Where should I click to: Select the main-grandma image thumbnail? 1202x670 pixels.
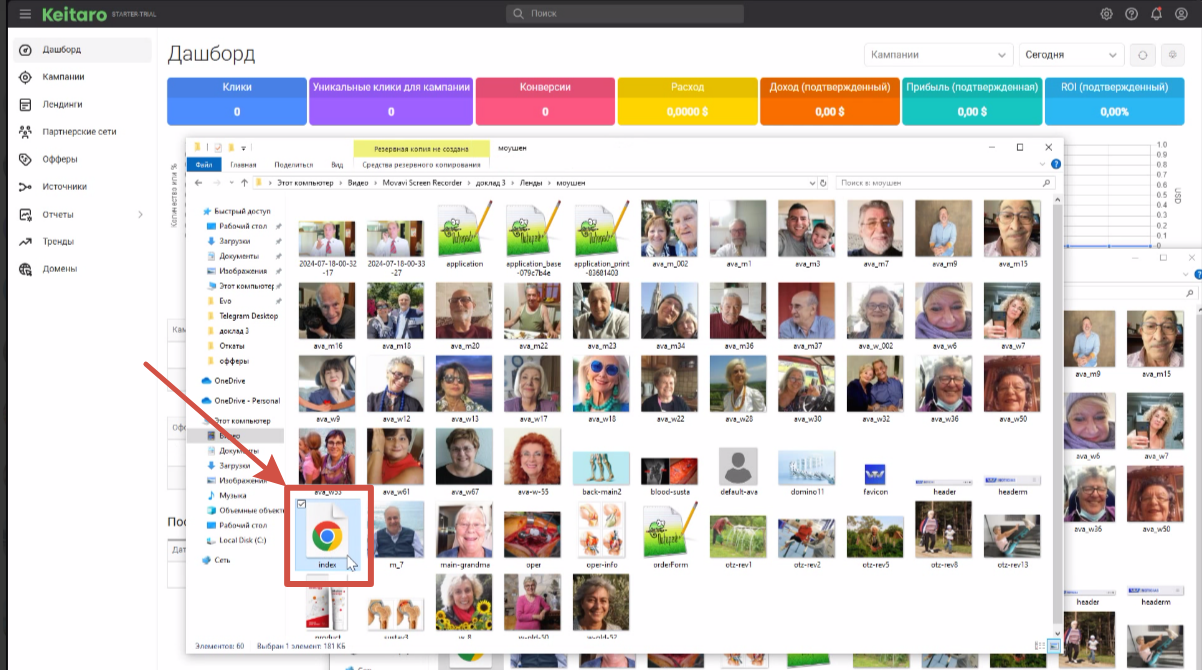[x=466, y=535]
